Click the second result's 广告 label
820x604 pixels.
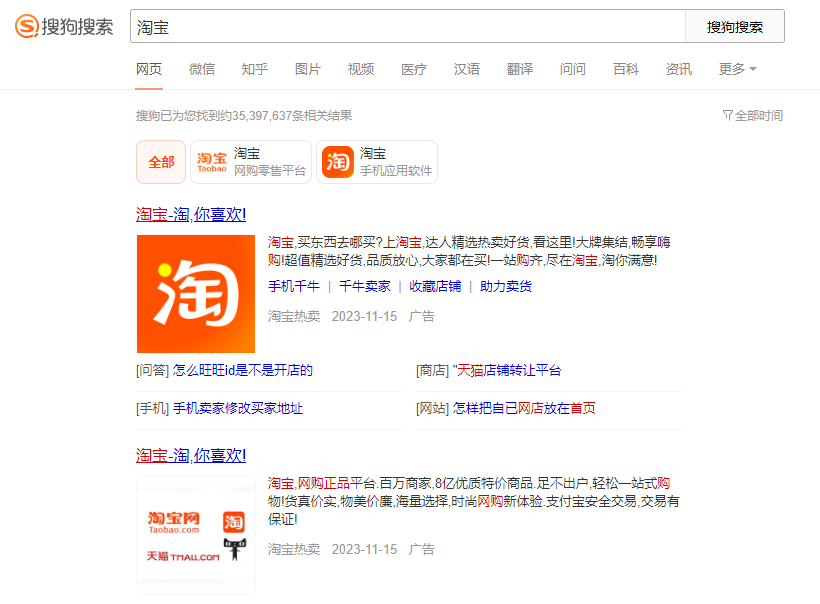pyautogui.click(x=422, y=549)
